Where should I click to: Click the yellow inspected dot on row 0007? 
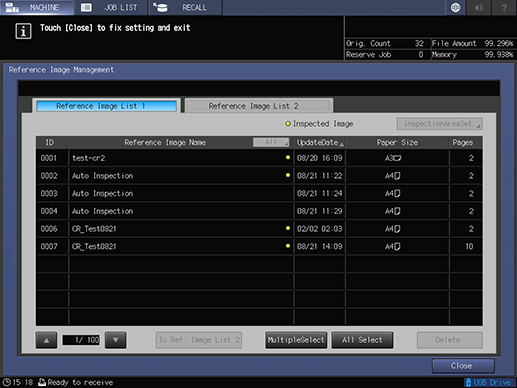pyautogui.click(x=288, y=246)
